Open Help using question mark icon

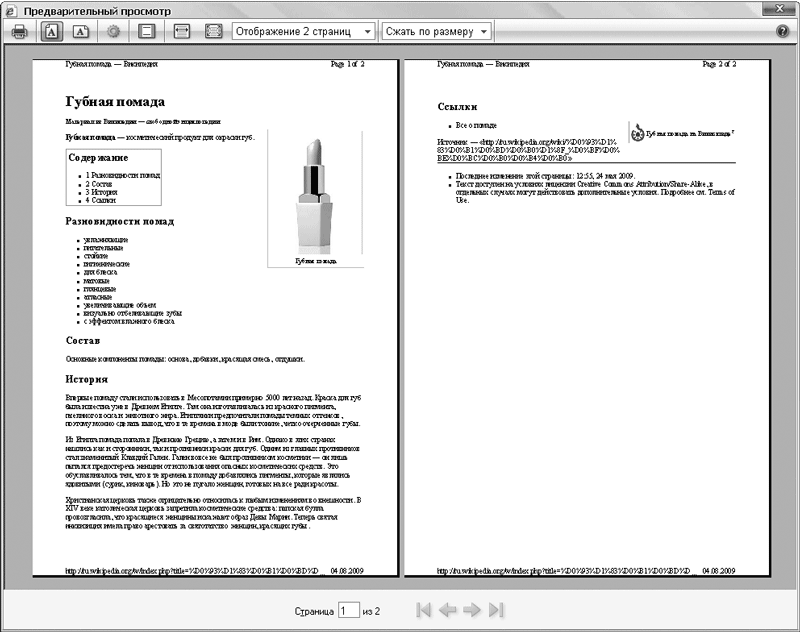pos(783,32)
